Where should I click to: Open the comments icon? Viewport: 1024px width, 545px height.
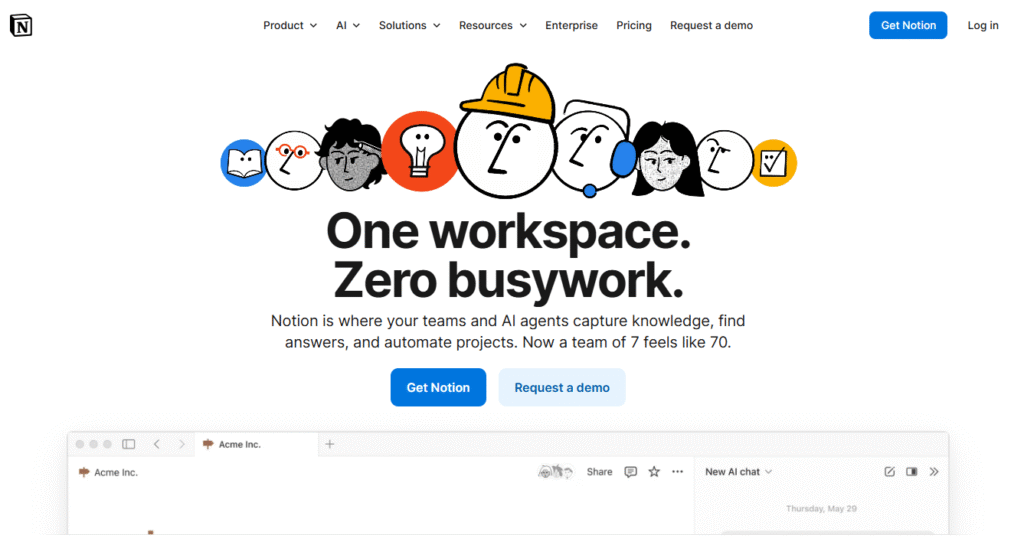pyautogui.click(x=630, y=471)
